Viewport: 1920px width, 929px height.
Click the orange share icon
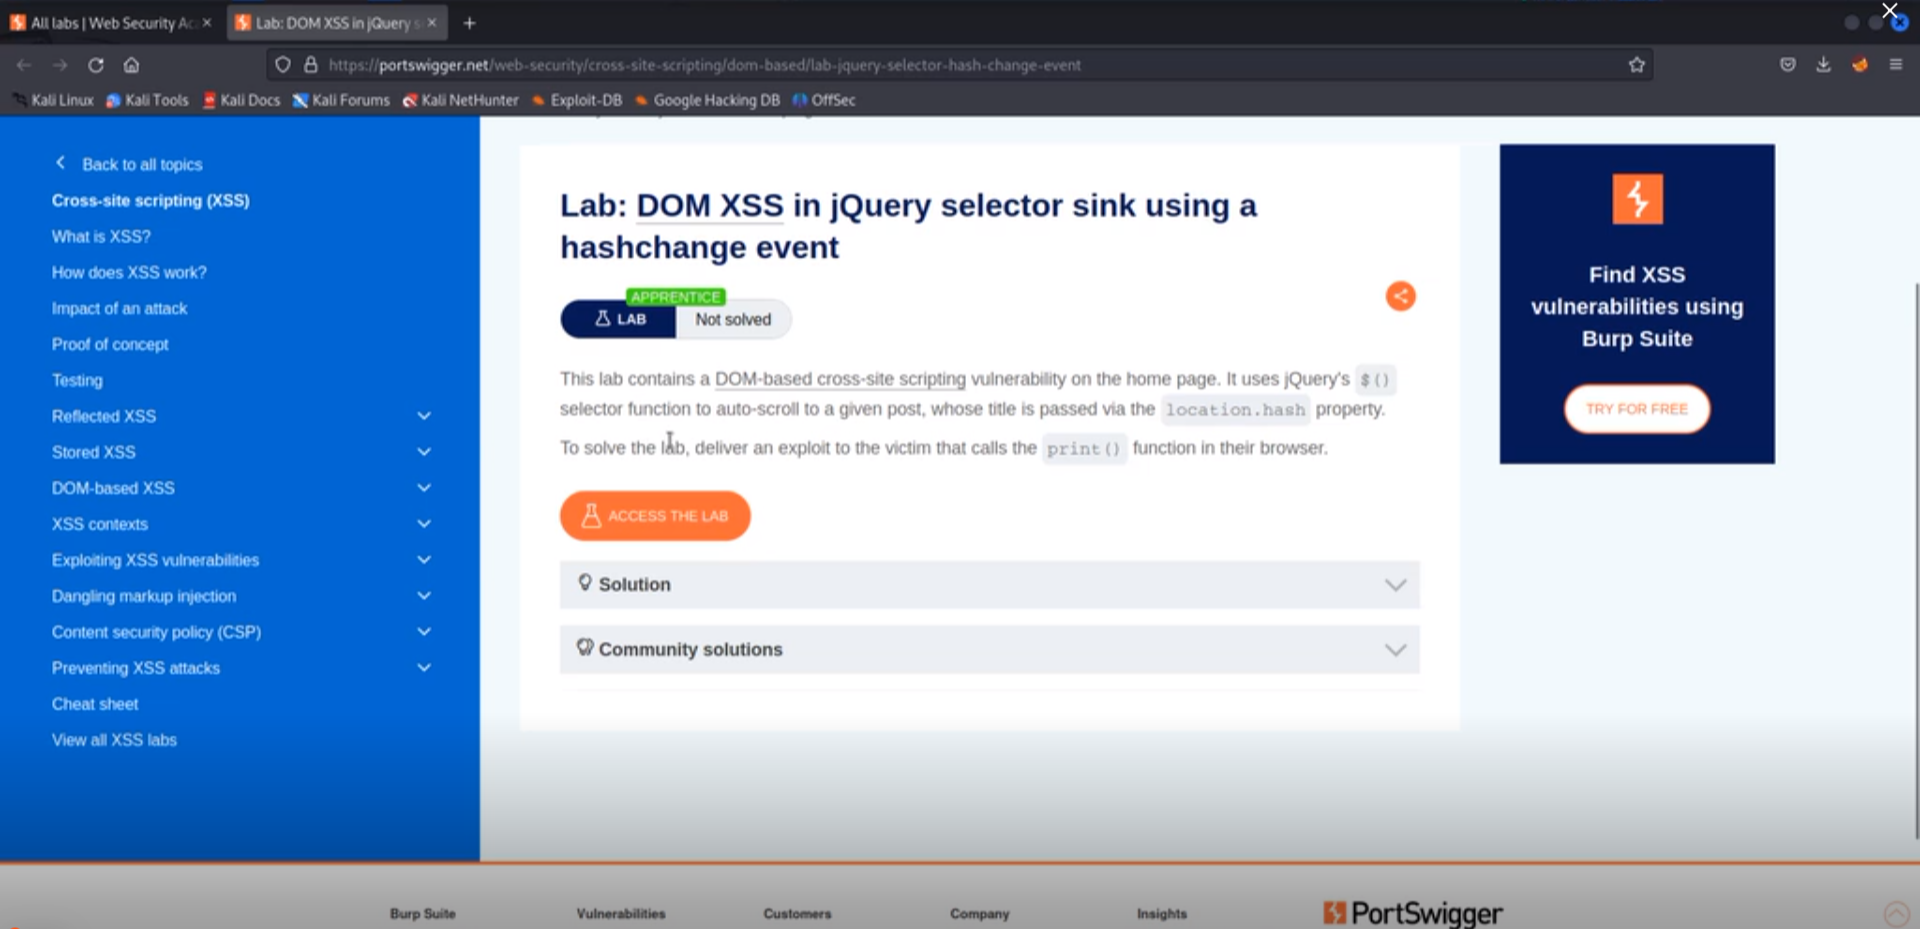pos(1400,296)
